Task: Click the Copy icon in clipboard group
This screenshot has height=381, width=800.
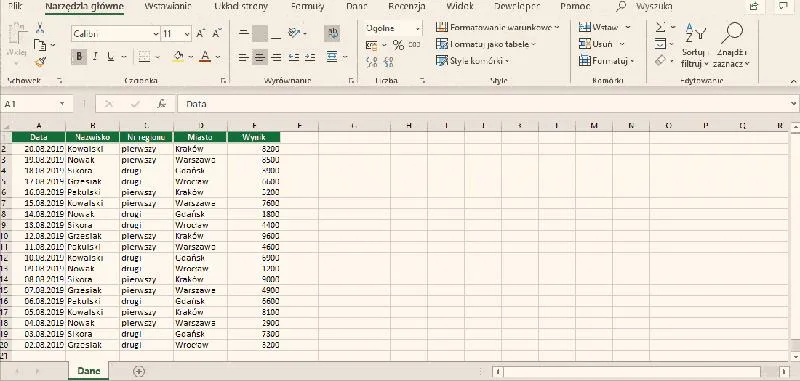Action: click(x=40, y=45)
